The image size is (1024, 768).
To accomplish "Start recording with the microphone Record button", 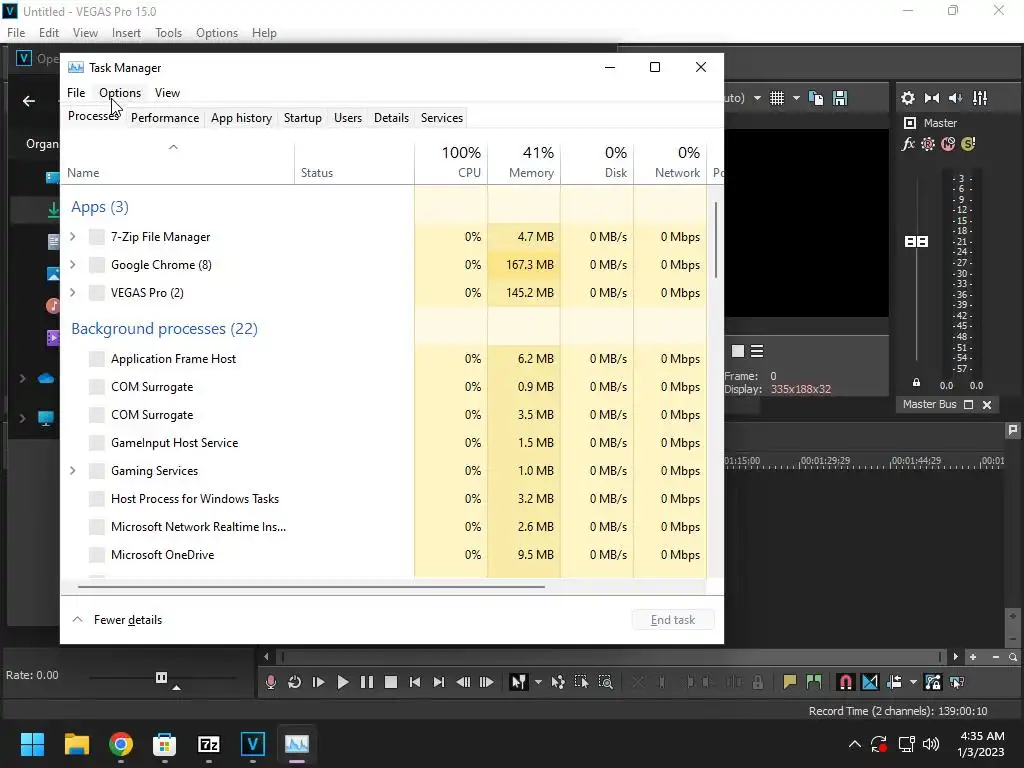I will (x=270, y=682).
